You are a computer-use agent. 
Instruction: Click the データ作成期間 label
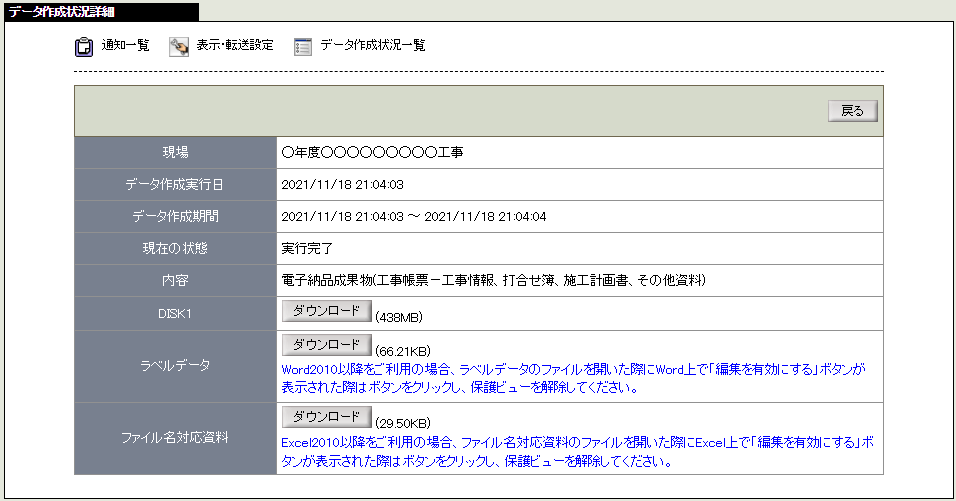click(175, 216)
